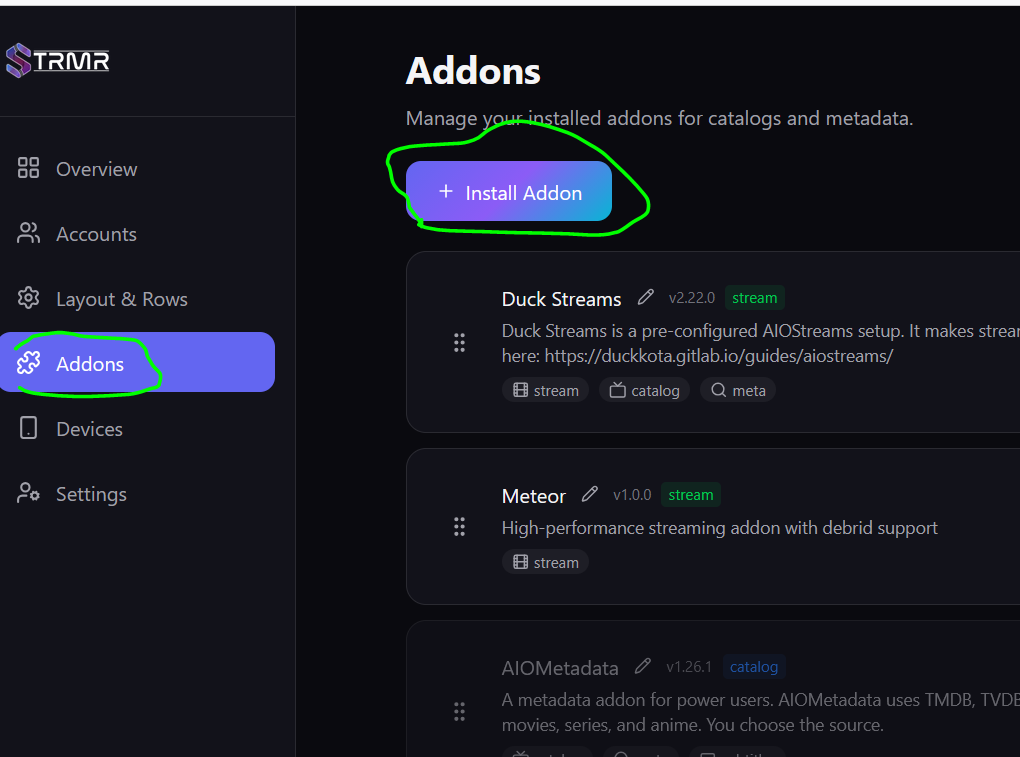Screen dimensions: 1020x757
Task: Select the Addons sidebar item
Action: tap(90, 364)
